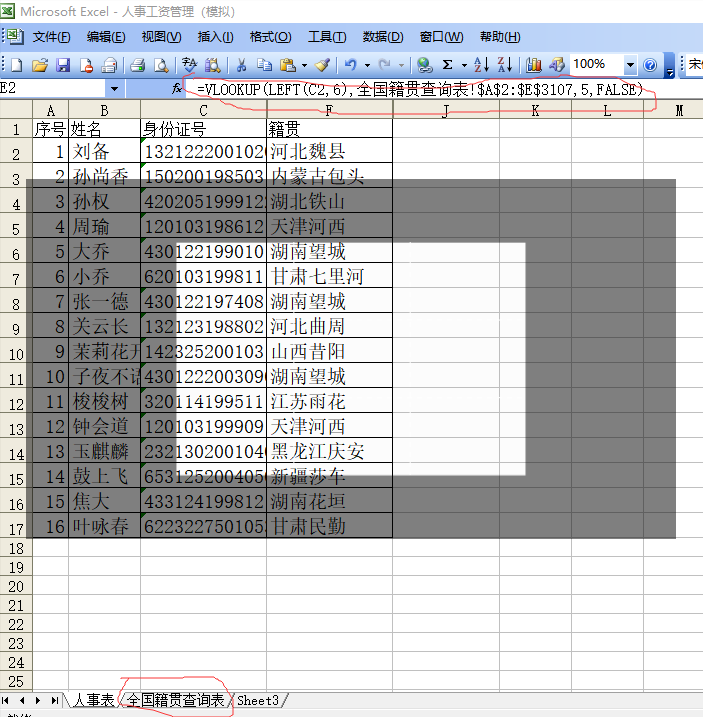Switch to the 全国籍贯查询表 sheet tab

[176, 700]
